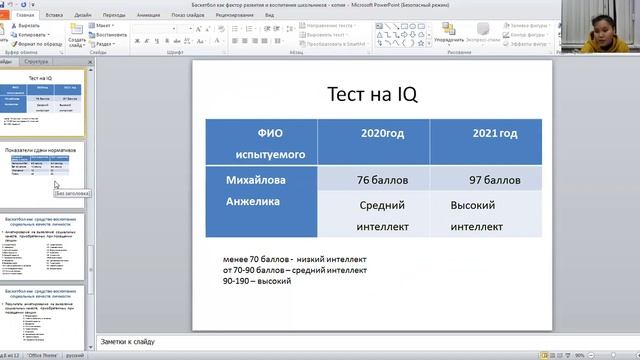Select the triangle shape in the gallery

tap(380, 35)
